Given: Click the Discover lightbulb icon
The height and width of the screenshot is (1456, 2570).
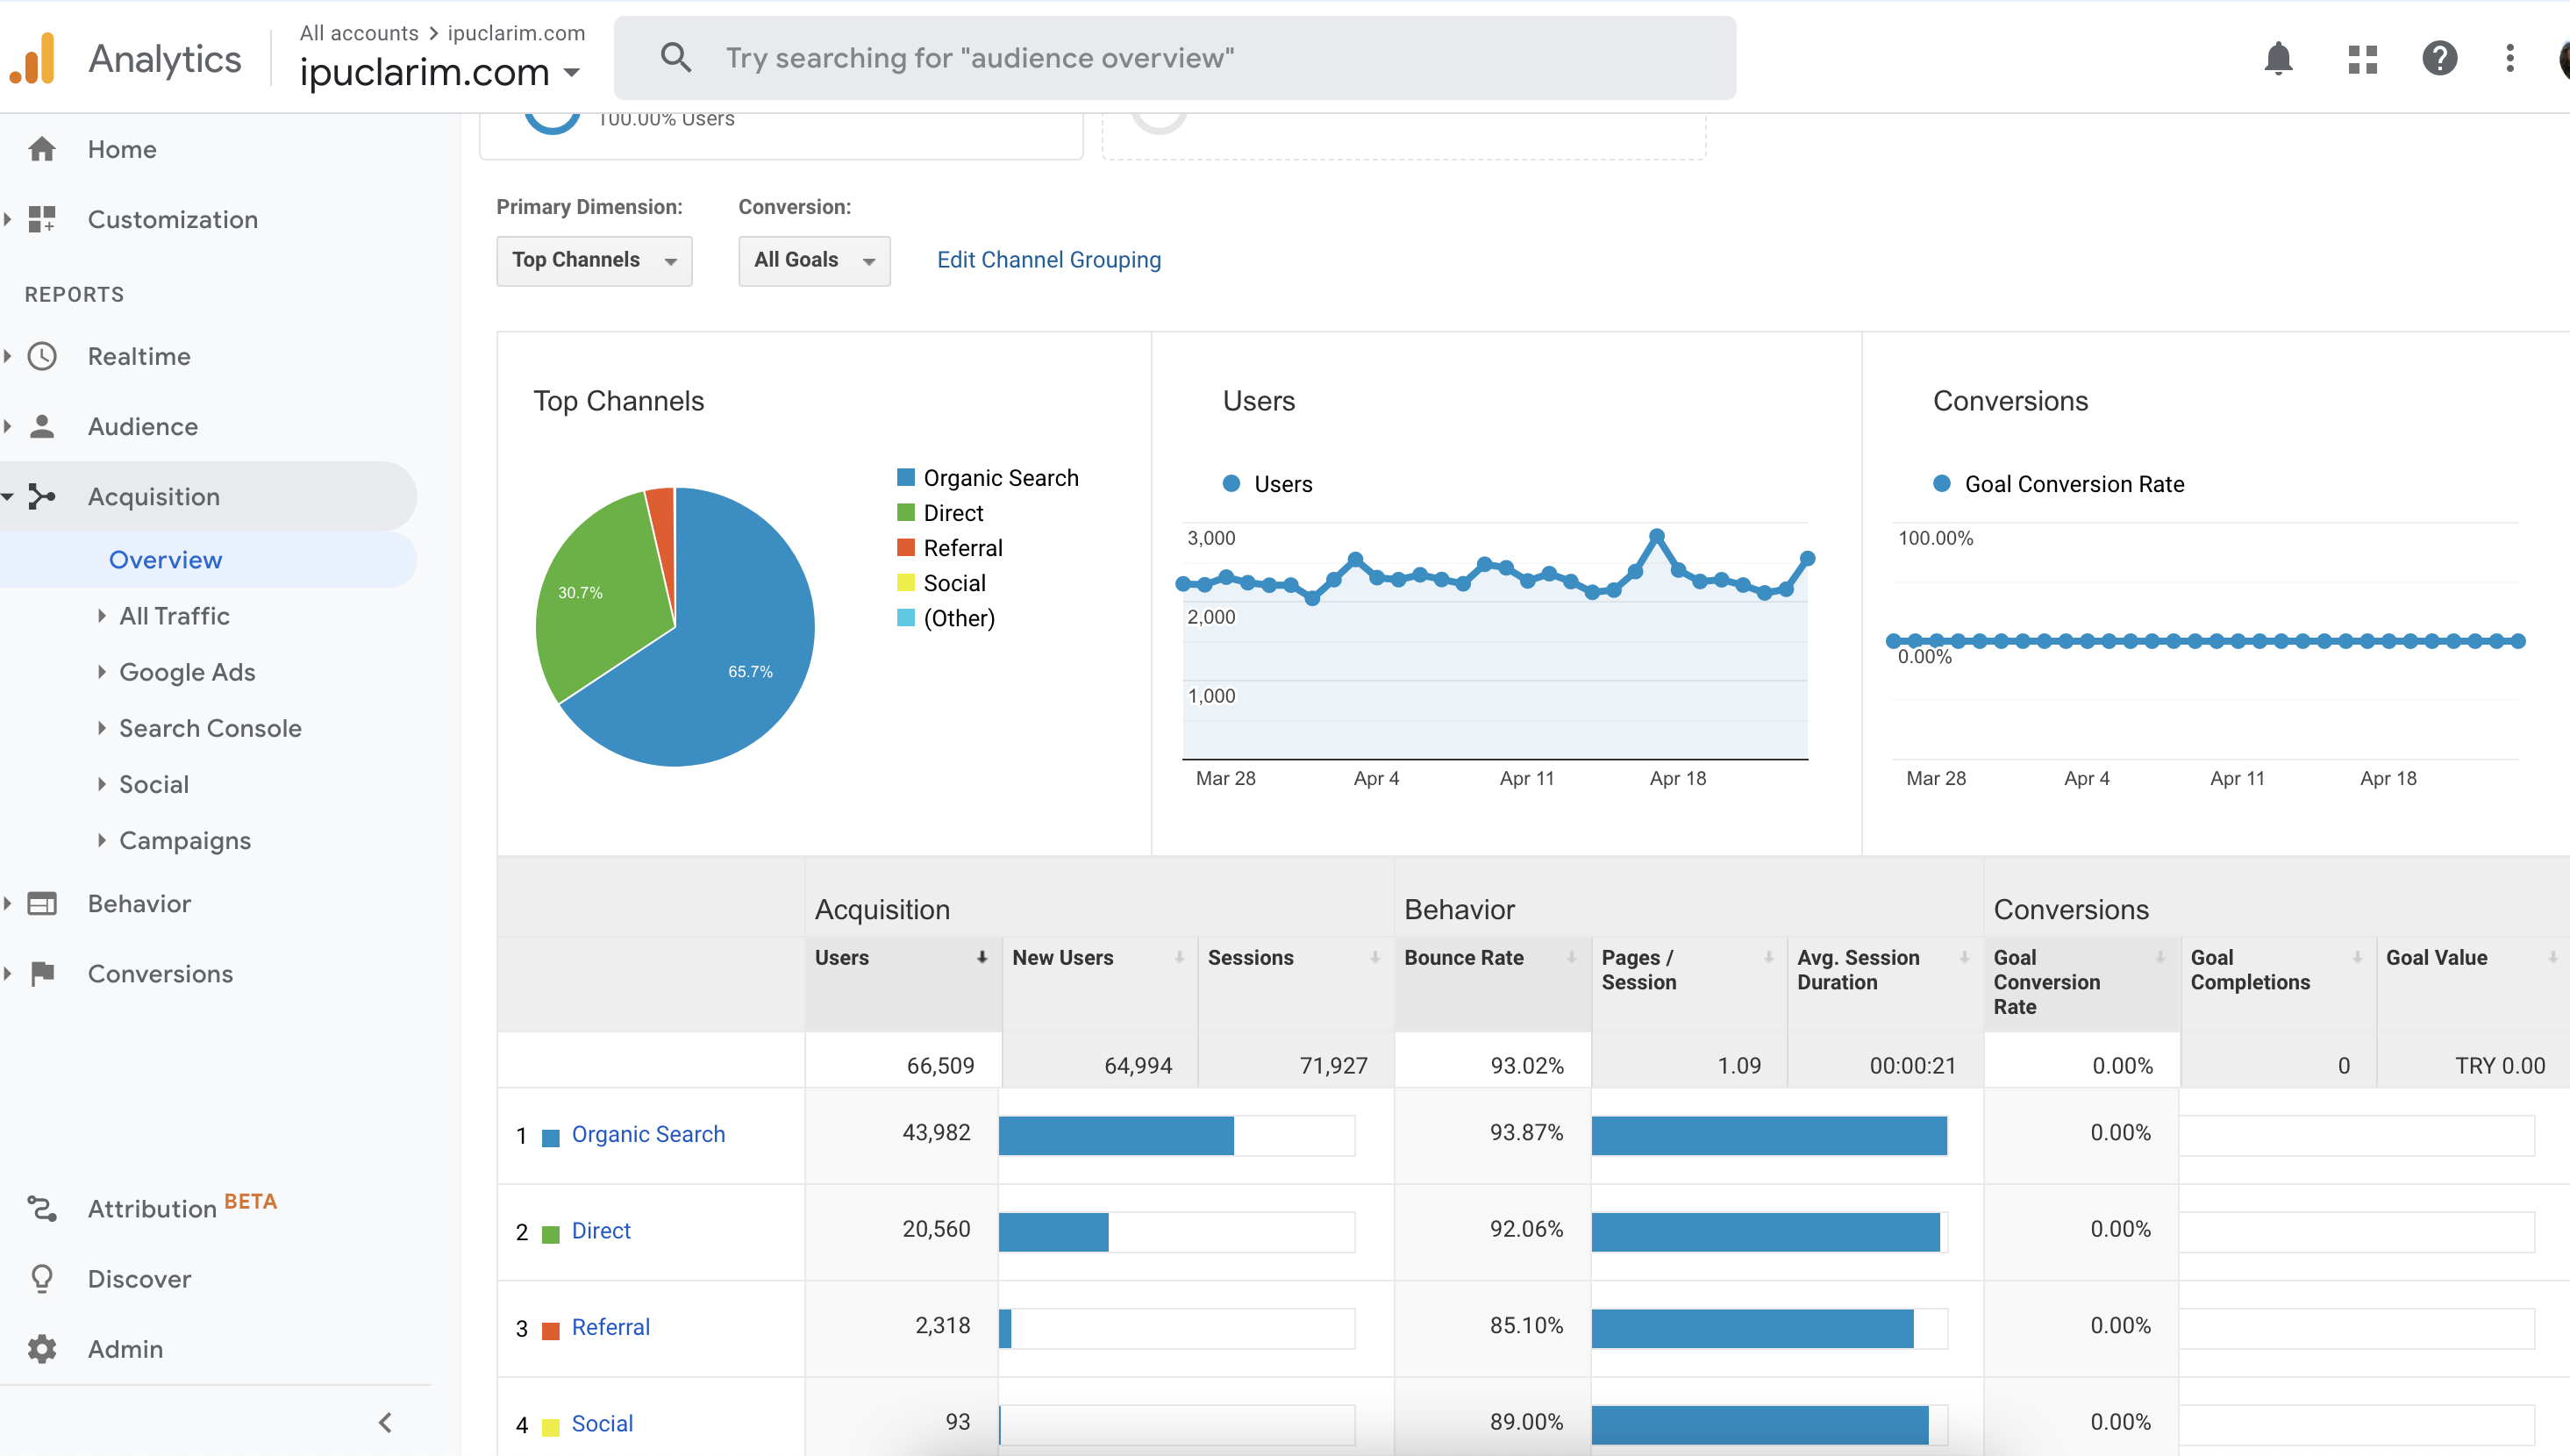Looking at the screenshot, I should click(x=42, y=1278).
